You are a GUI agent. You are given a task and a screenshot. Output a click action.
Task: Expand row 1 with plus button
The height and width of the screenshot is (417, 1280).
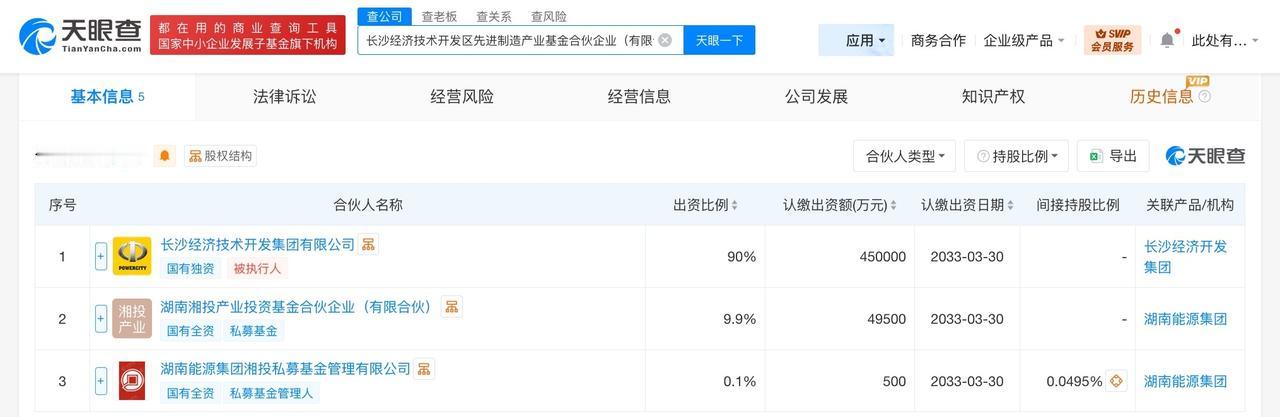coord(101,256)
